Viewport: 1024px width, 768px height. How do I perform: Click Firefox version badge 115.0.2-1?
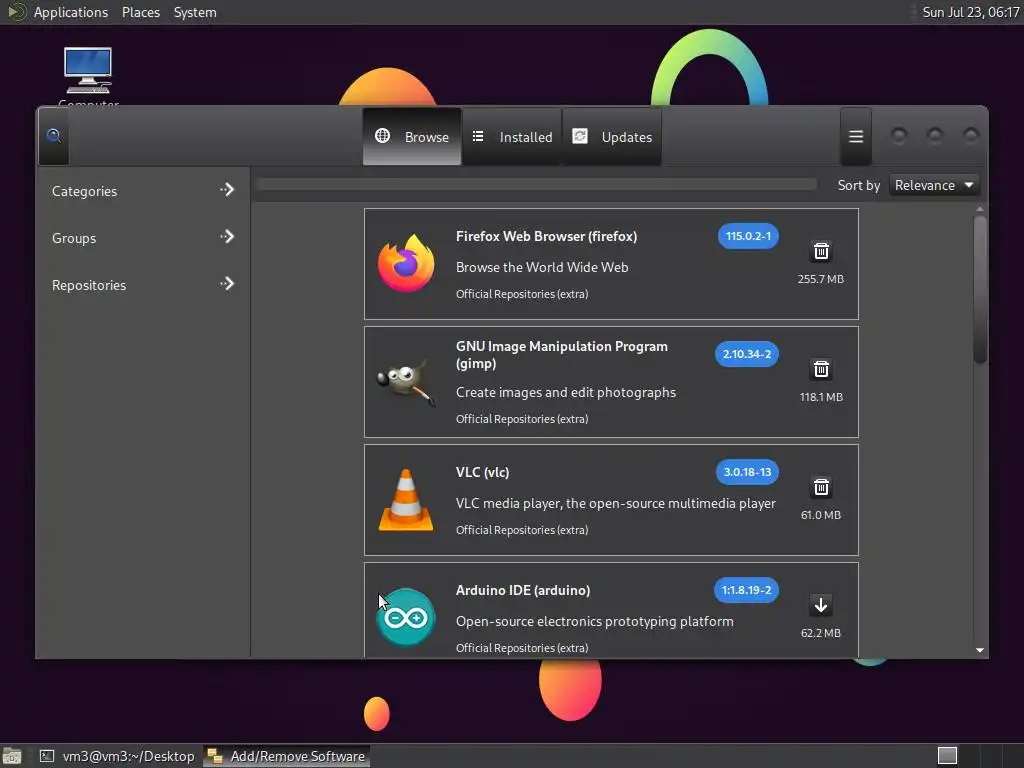748,236
